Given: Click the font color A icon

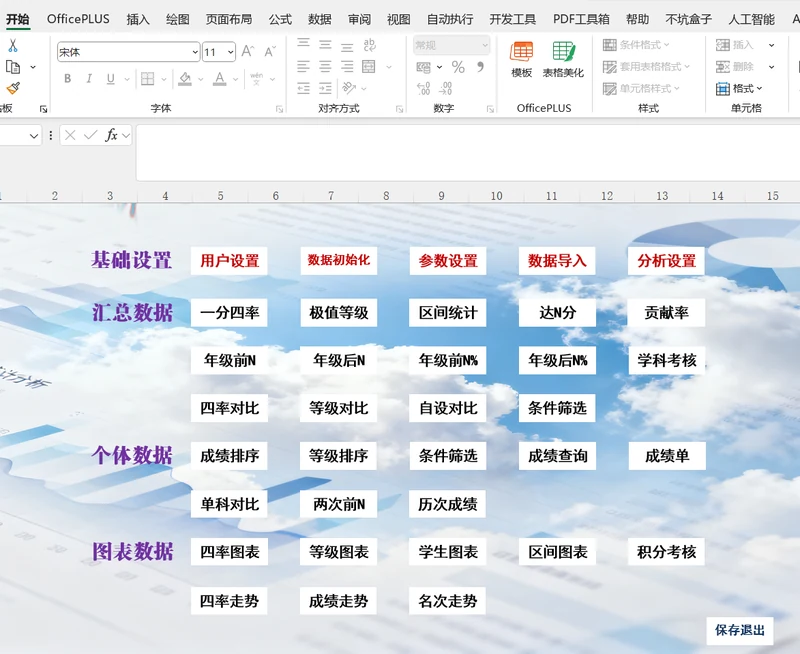Looking at the screenshot, I should point(220,79).
